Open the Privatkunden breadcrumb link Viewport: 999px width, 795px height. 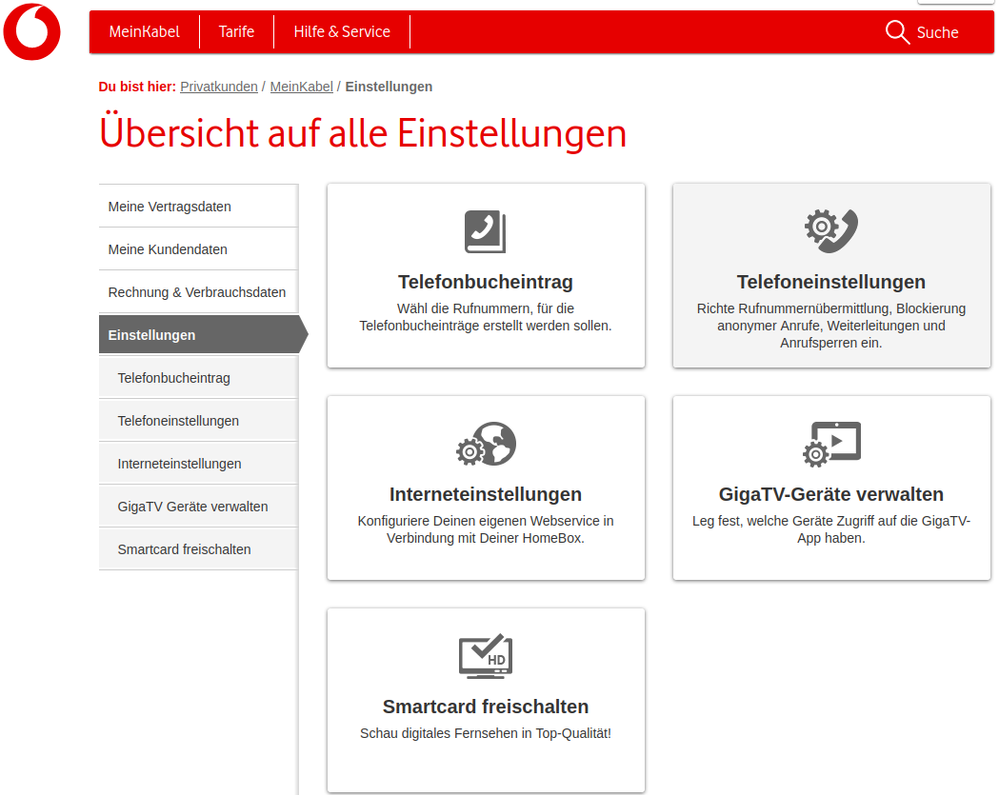[219, 86]
